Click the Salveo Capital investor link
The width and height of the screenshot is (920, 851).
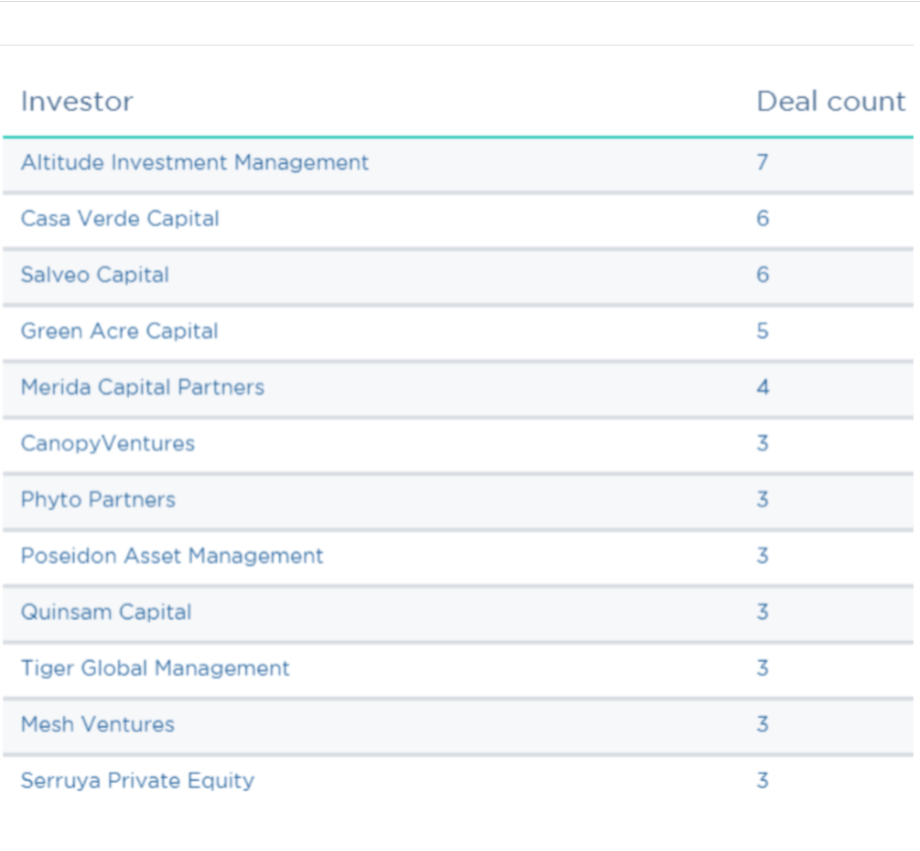pyautogui.click(x=95, y=275)
